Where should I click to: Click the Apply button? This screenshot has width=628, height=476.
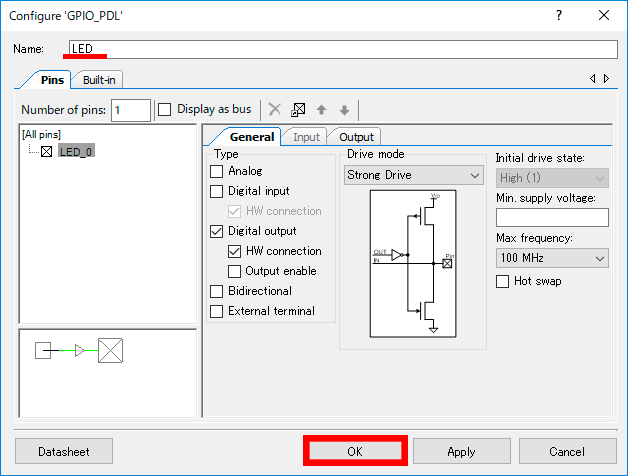click(461, 452)
